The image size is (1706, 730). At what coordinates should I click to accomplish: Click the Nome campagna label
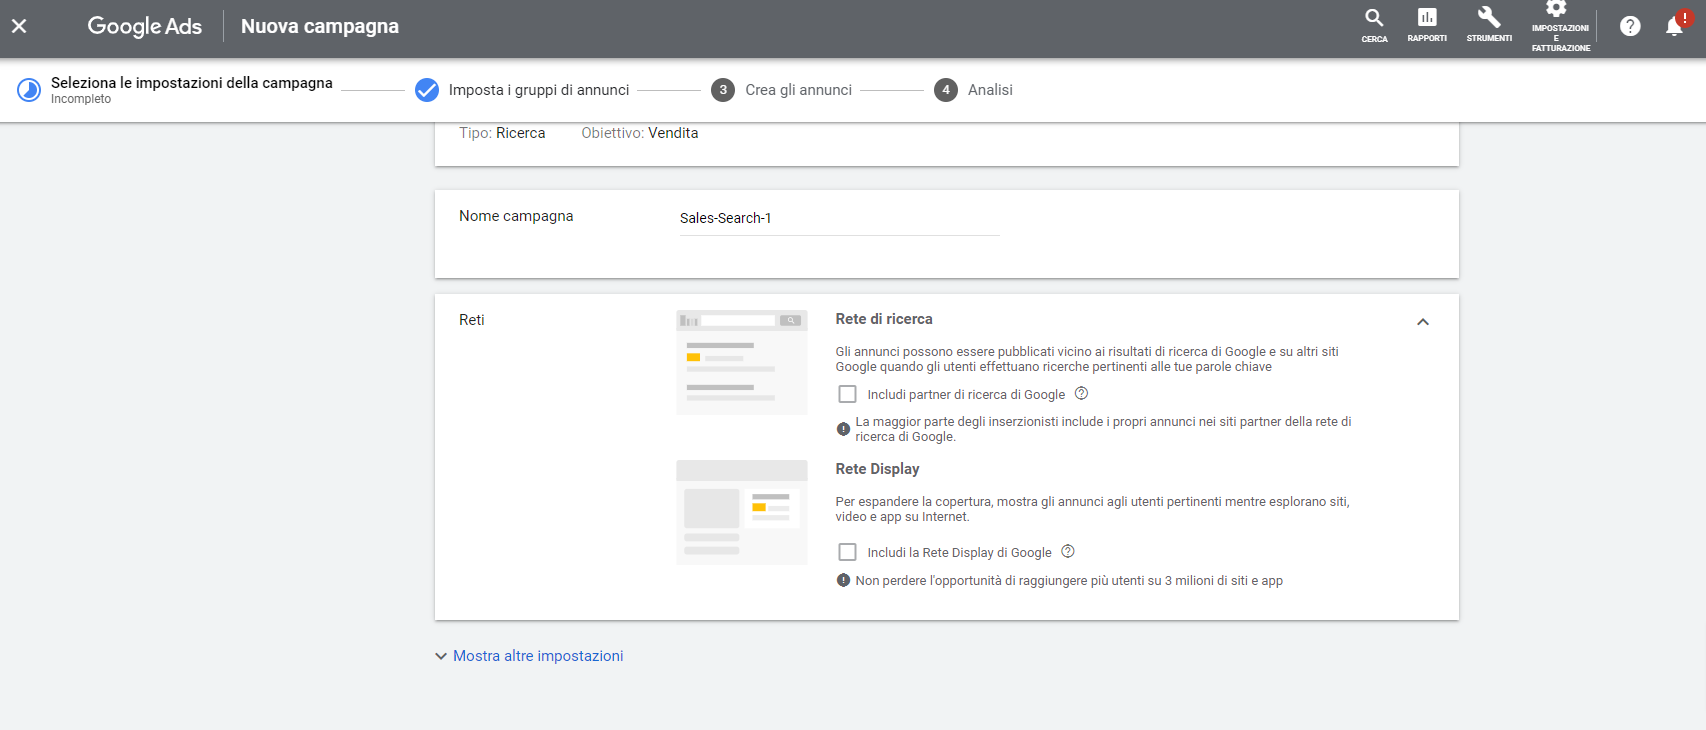point(516,216)
